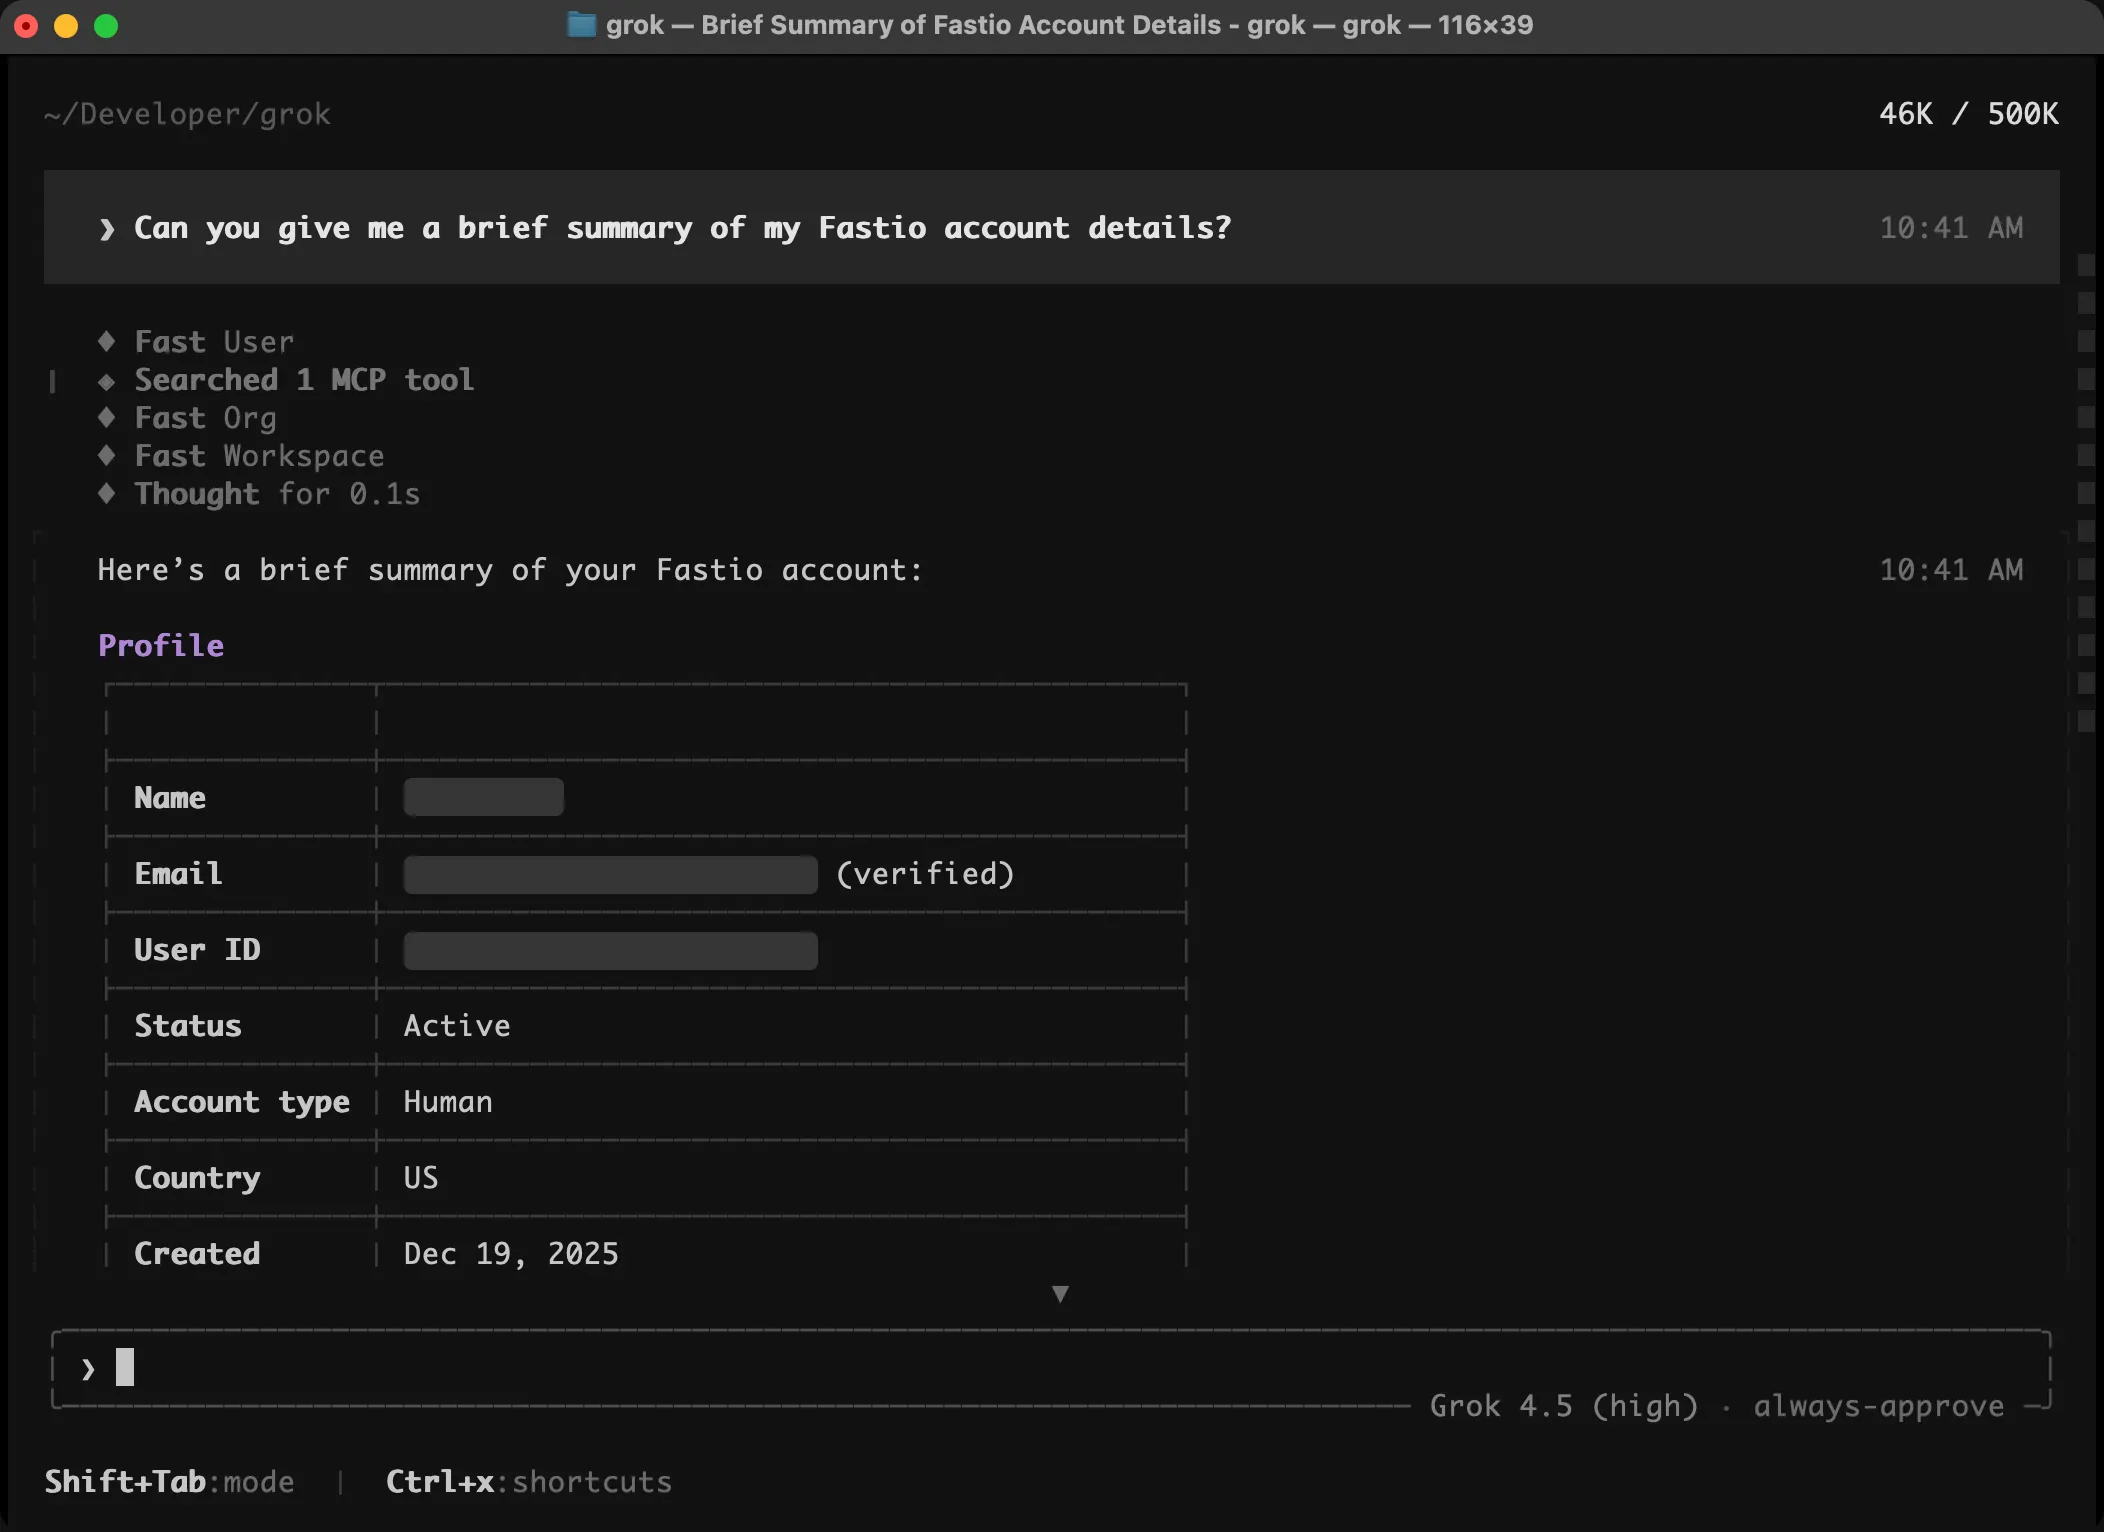Click the always-approve mode label
The width and height of the screenshot is (2104, 1532).
pyautogui.click(x=1878, y=1406)
